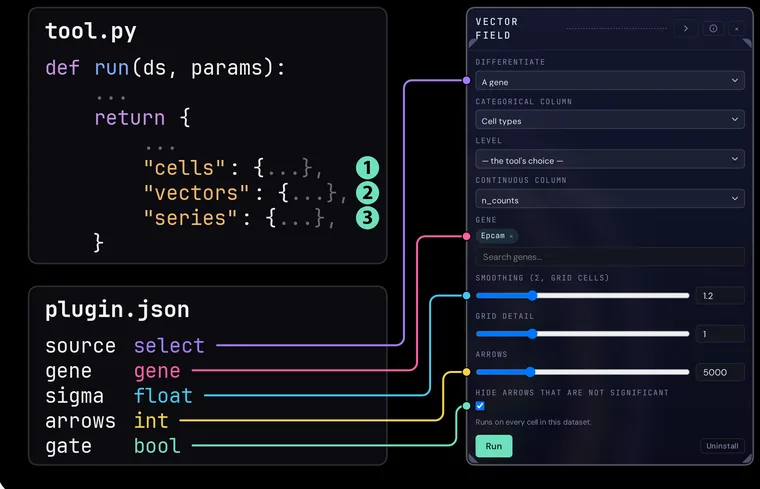Click the tool.py heading

[x=91, y=32]
